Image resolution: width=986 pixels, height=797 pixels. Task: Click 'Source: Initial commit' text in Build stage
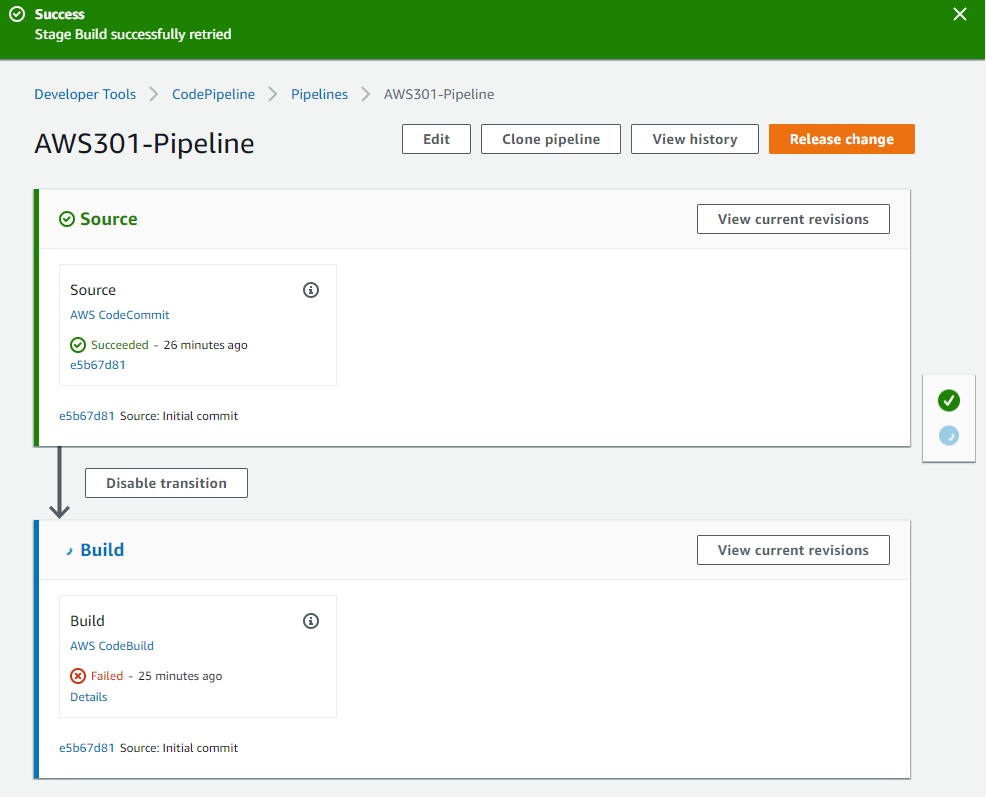coord(179,748)
